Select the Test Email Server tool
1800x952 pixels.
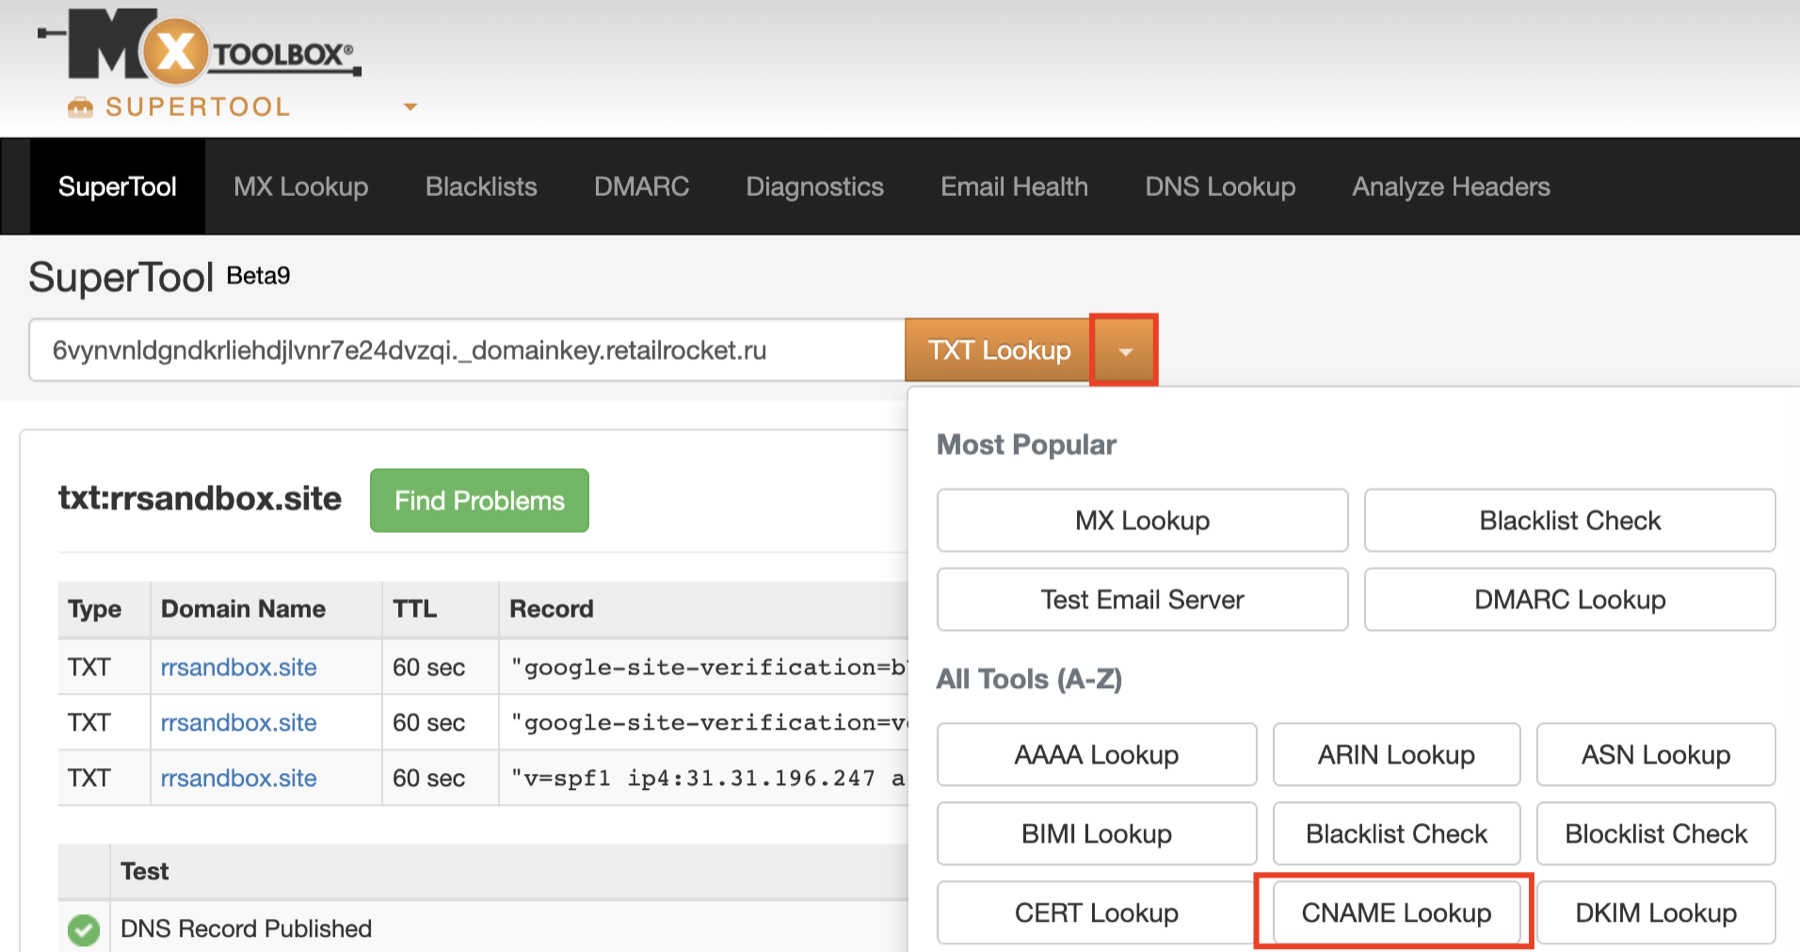coord(1142,599)
